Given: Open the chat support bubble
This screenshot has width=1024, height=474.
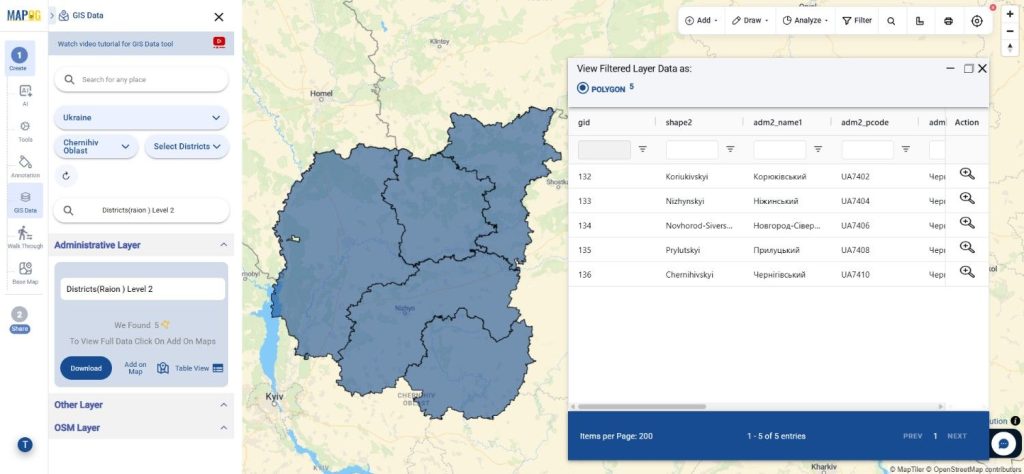Looking at the screenshot, I should (1003, 444).
